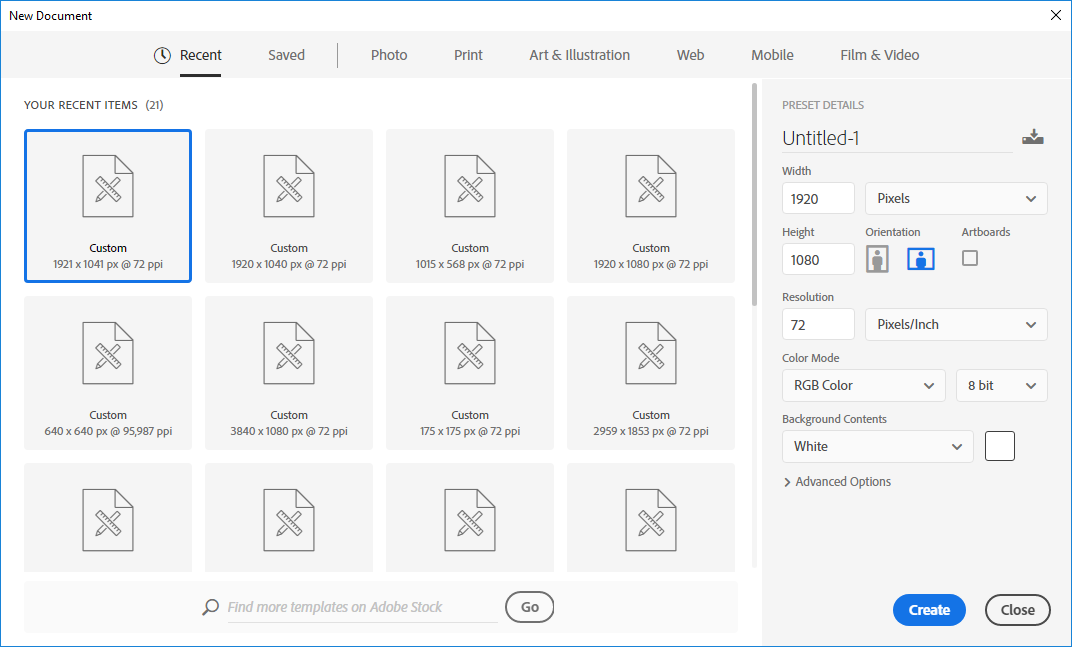1072x647 pixels.
Task: Open the Mobile tab
Action: [x=773, y=55]
